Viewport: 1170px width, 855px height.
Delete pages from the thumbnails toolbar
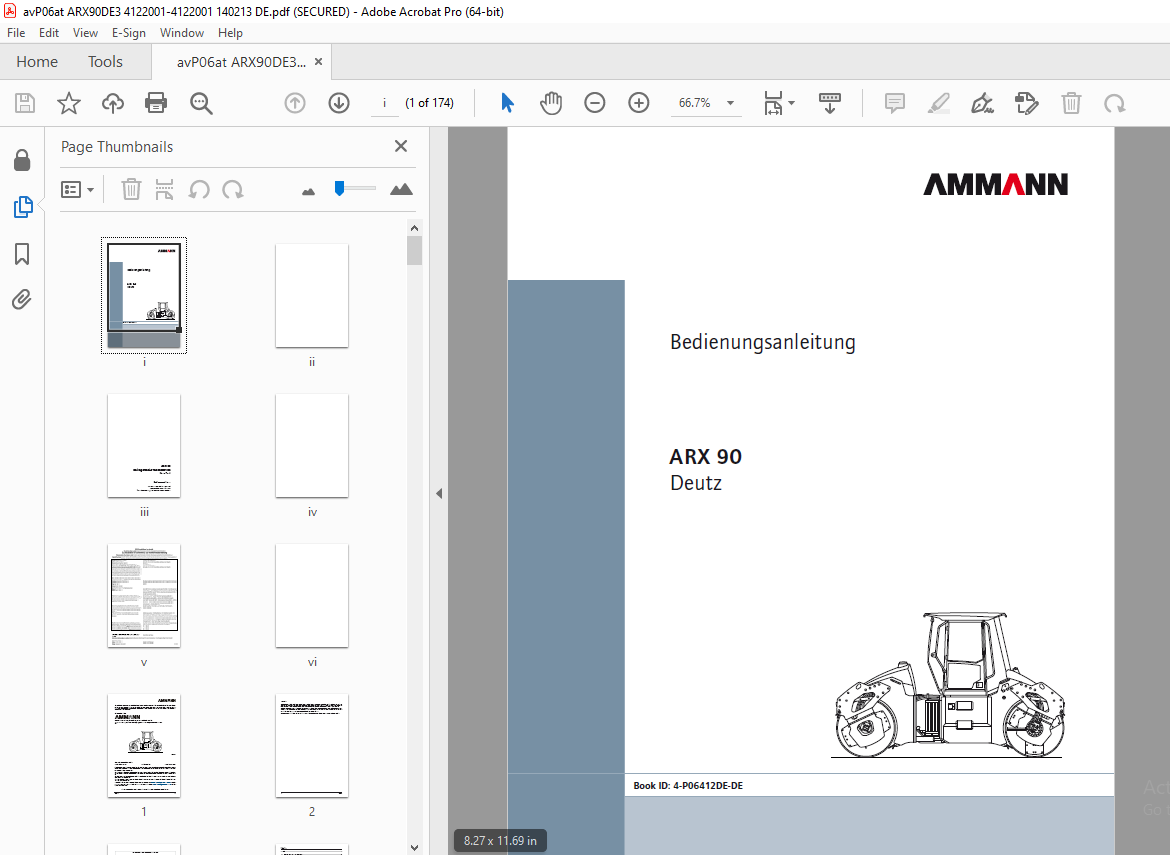click(x=131, y=190)
